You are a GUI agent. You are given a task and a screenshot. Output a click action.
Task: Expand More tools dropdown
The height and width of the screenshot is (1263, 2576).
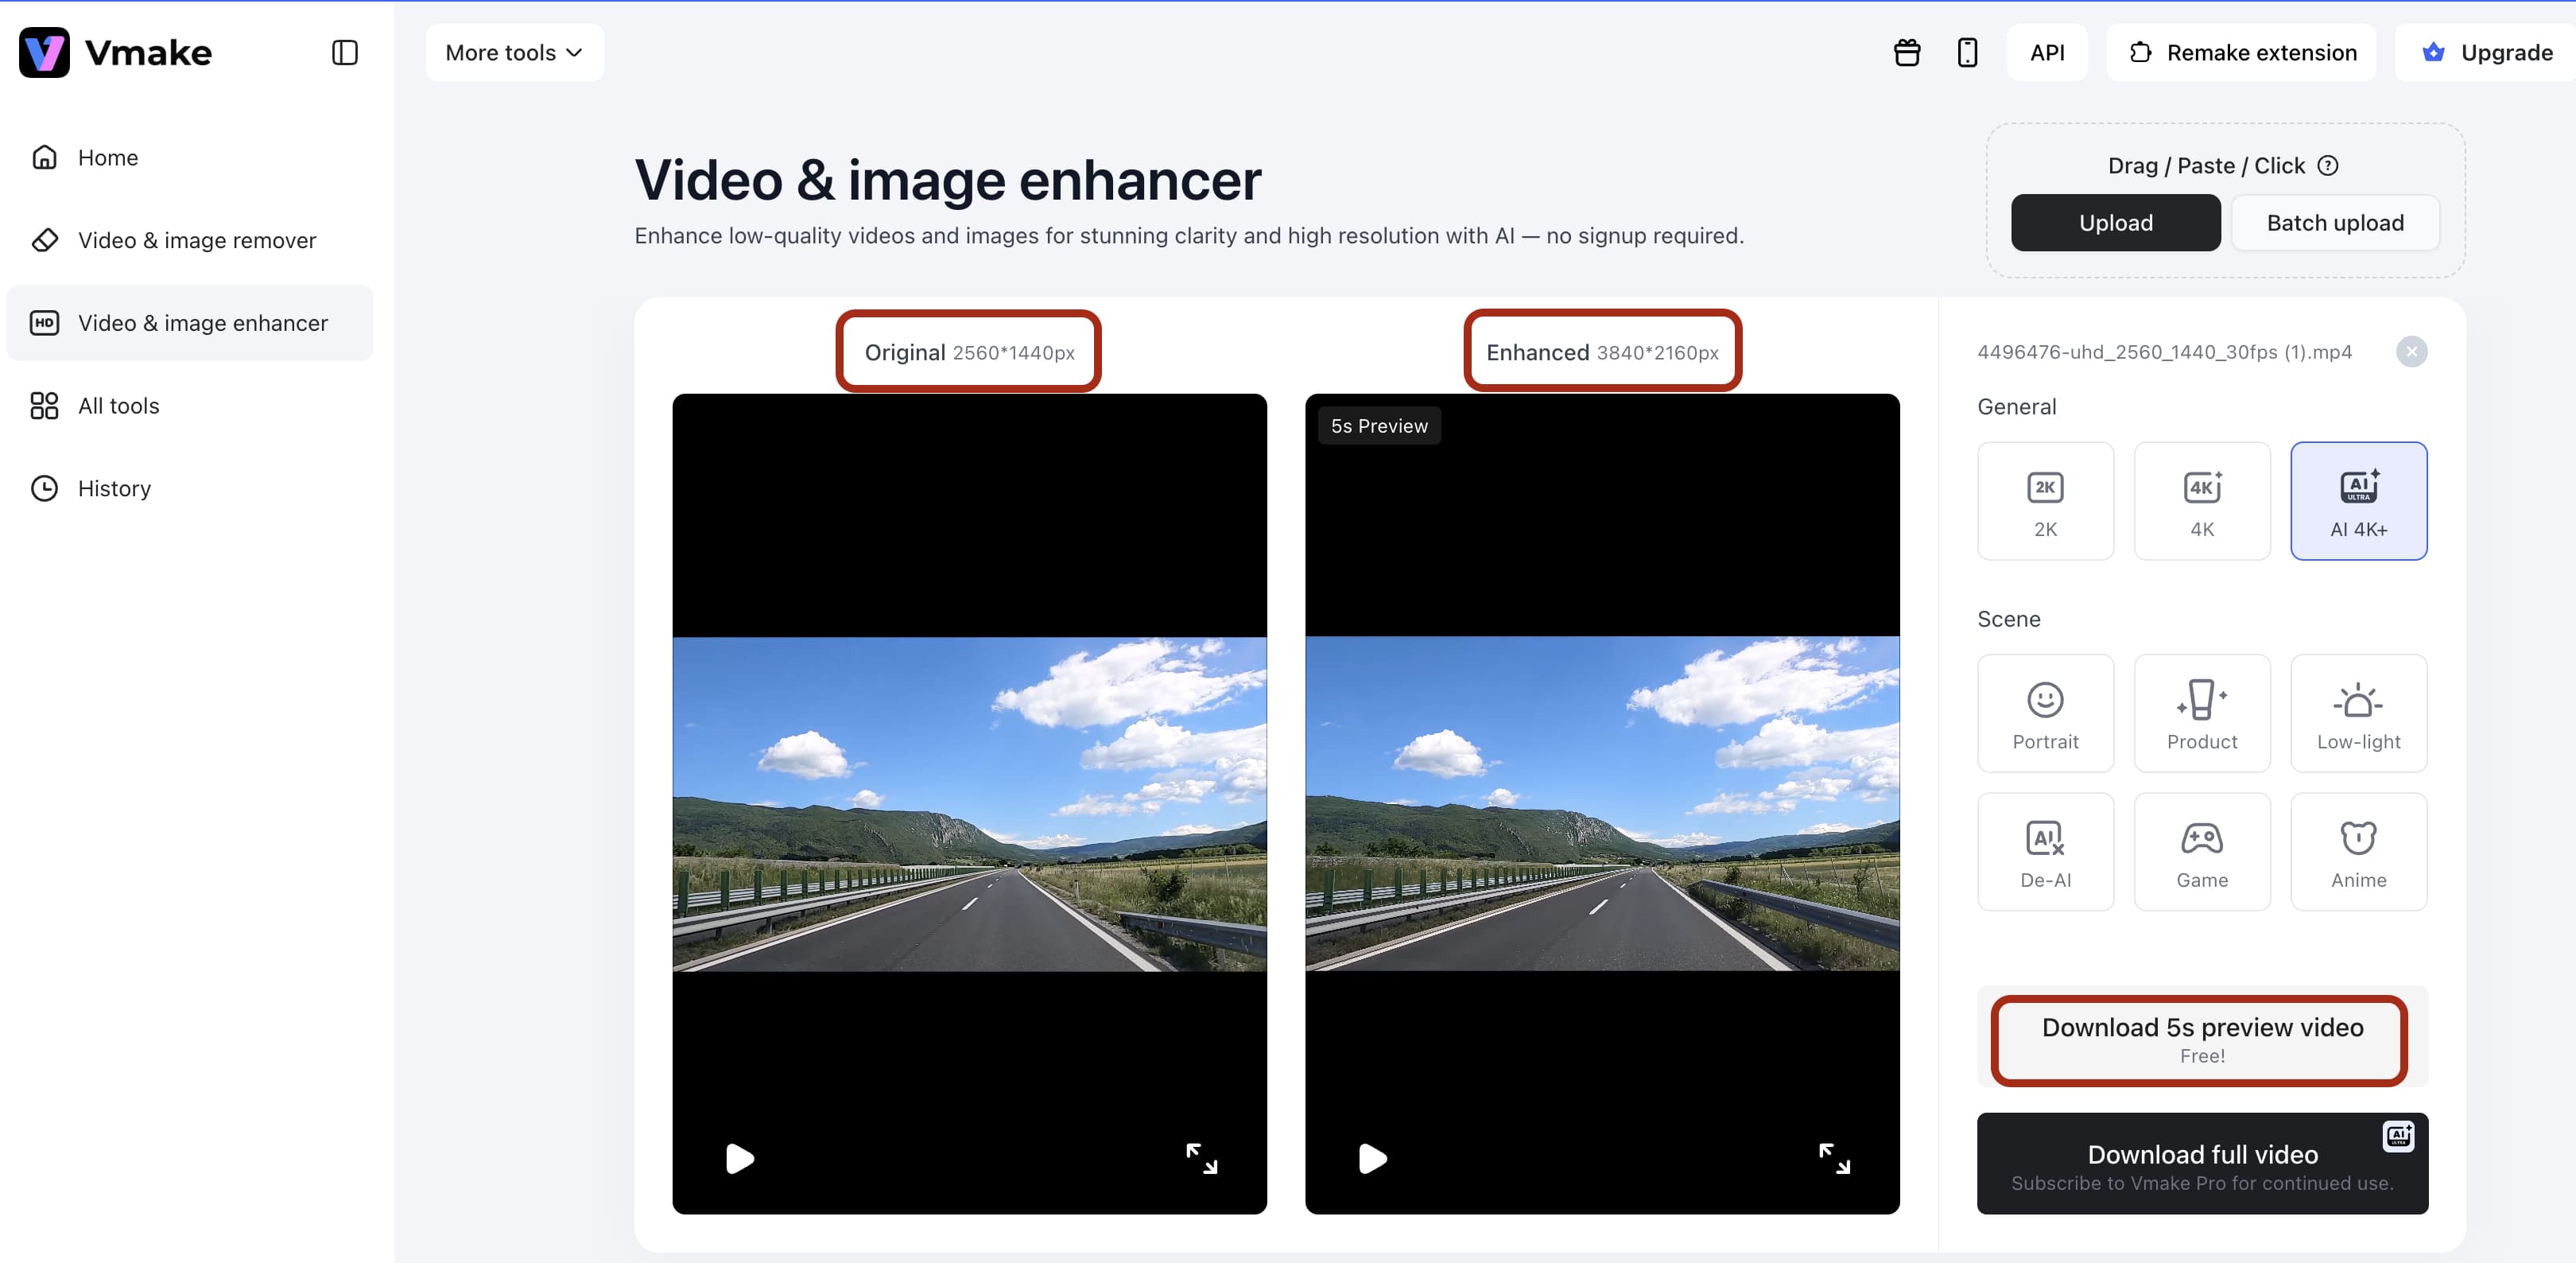coord(514,52)
